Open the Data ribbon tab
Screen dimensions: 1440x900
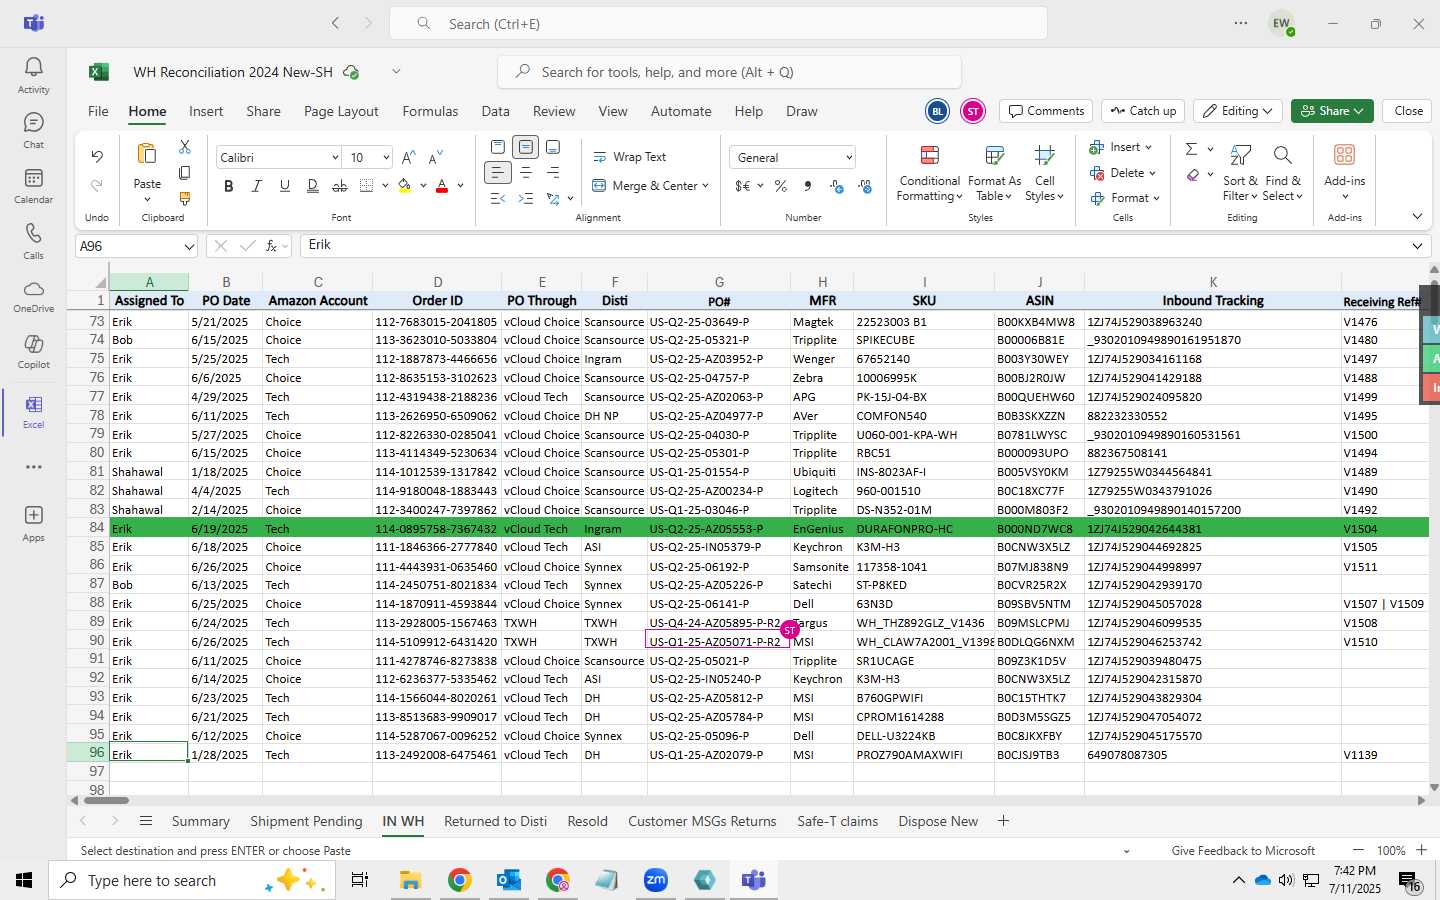(x=495, y=111)
